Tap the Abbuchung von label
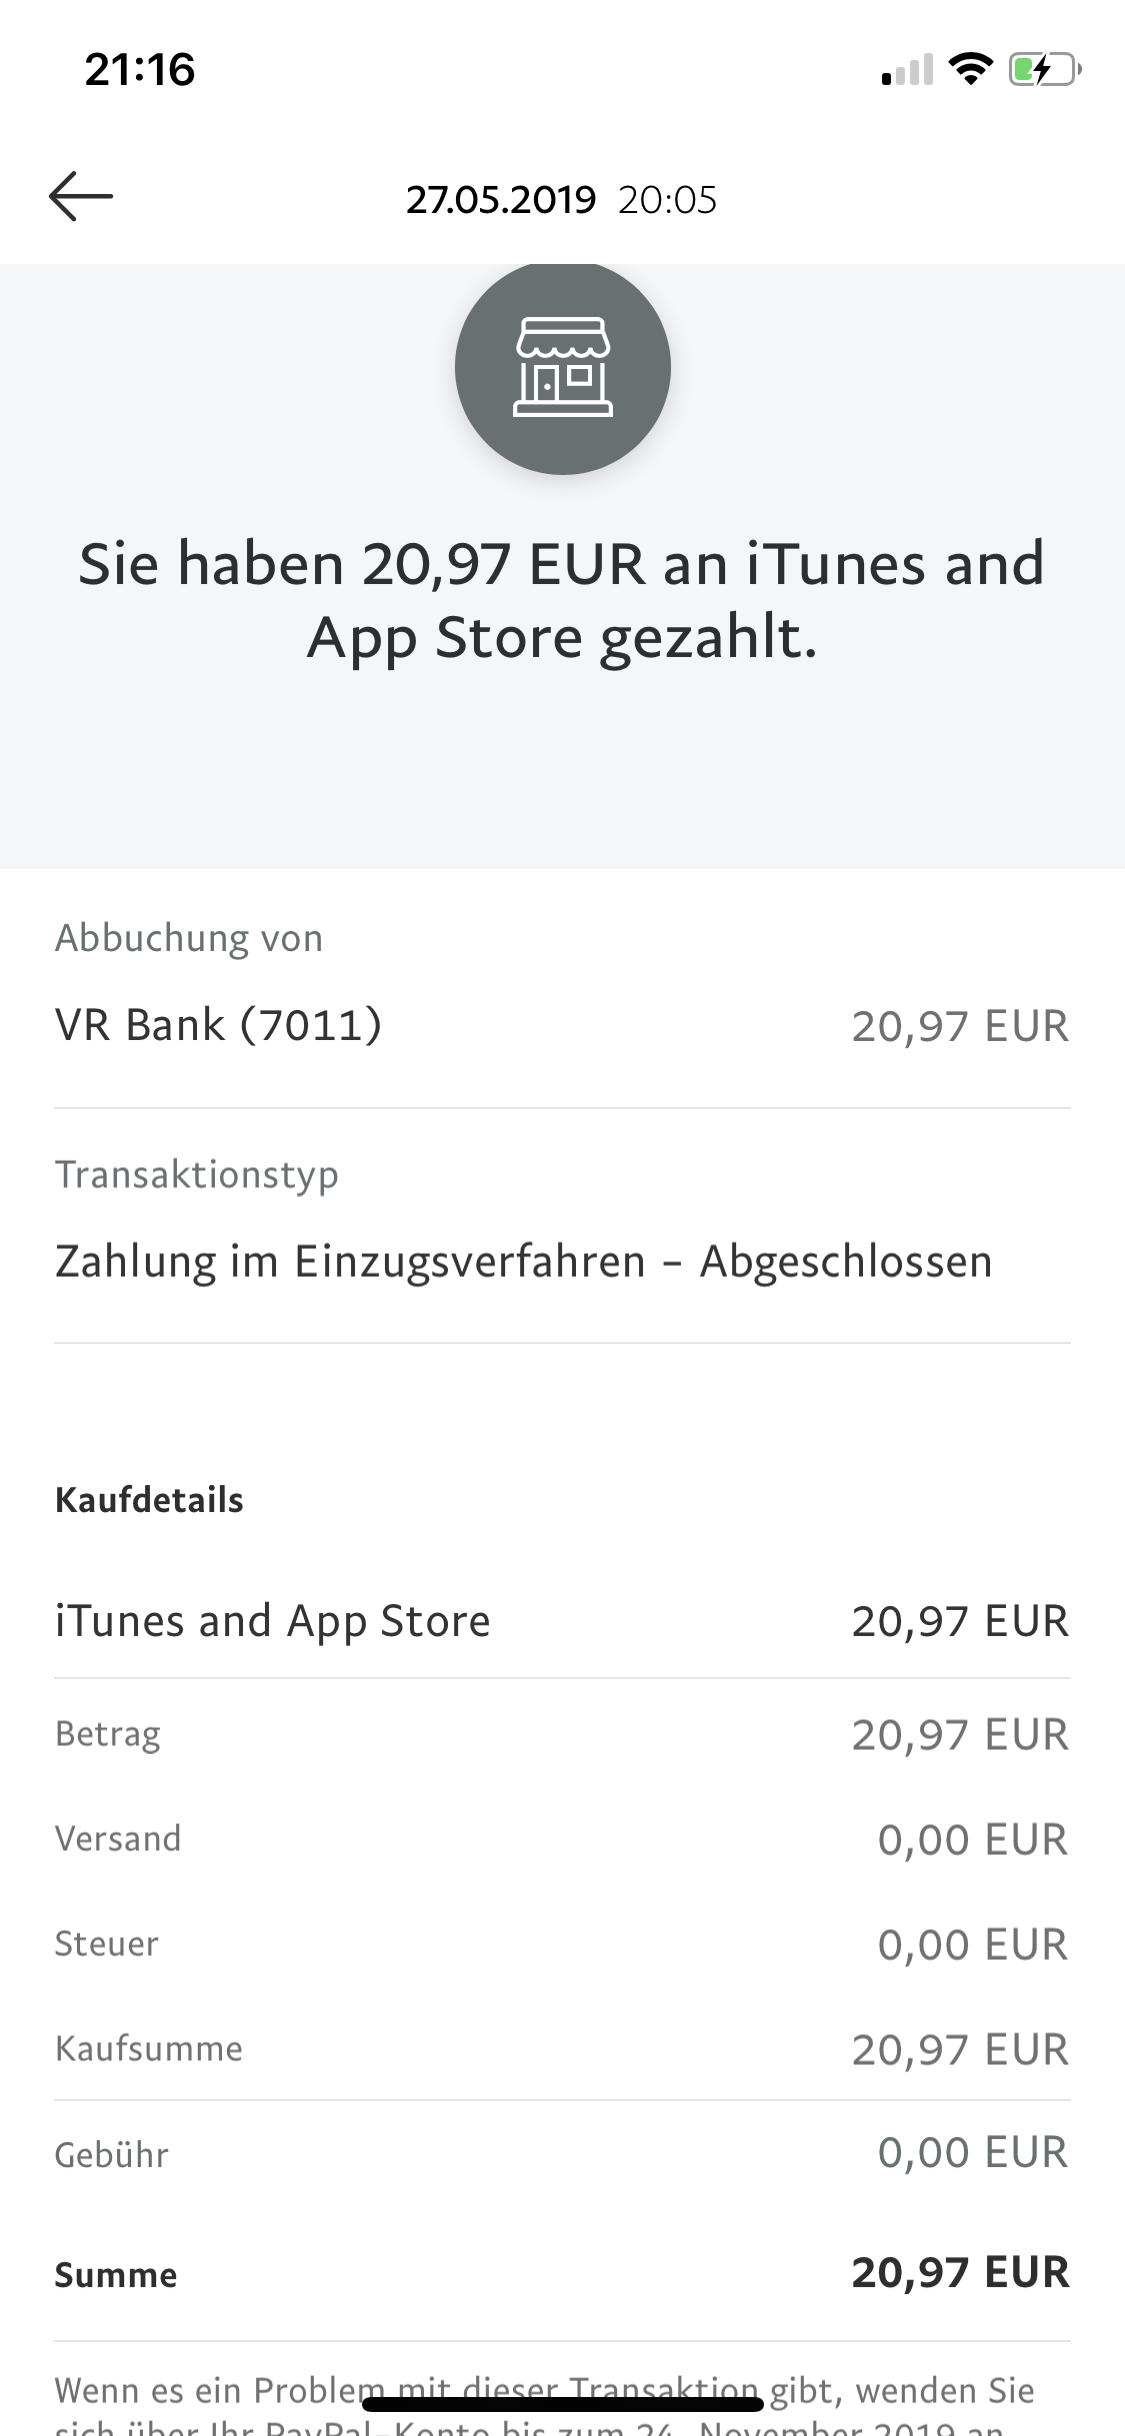 tap(189, 938)
